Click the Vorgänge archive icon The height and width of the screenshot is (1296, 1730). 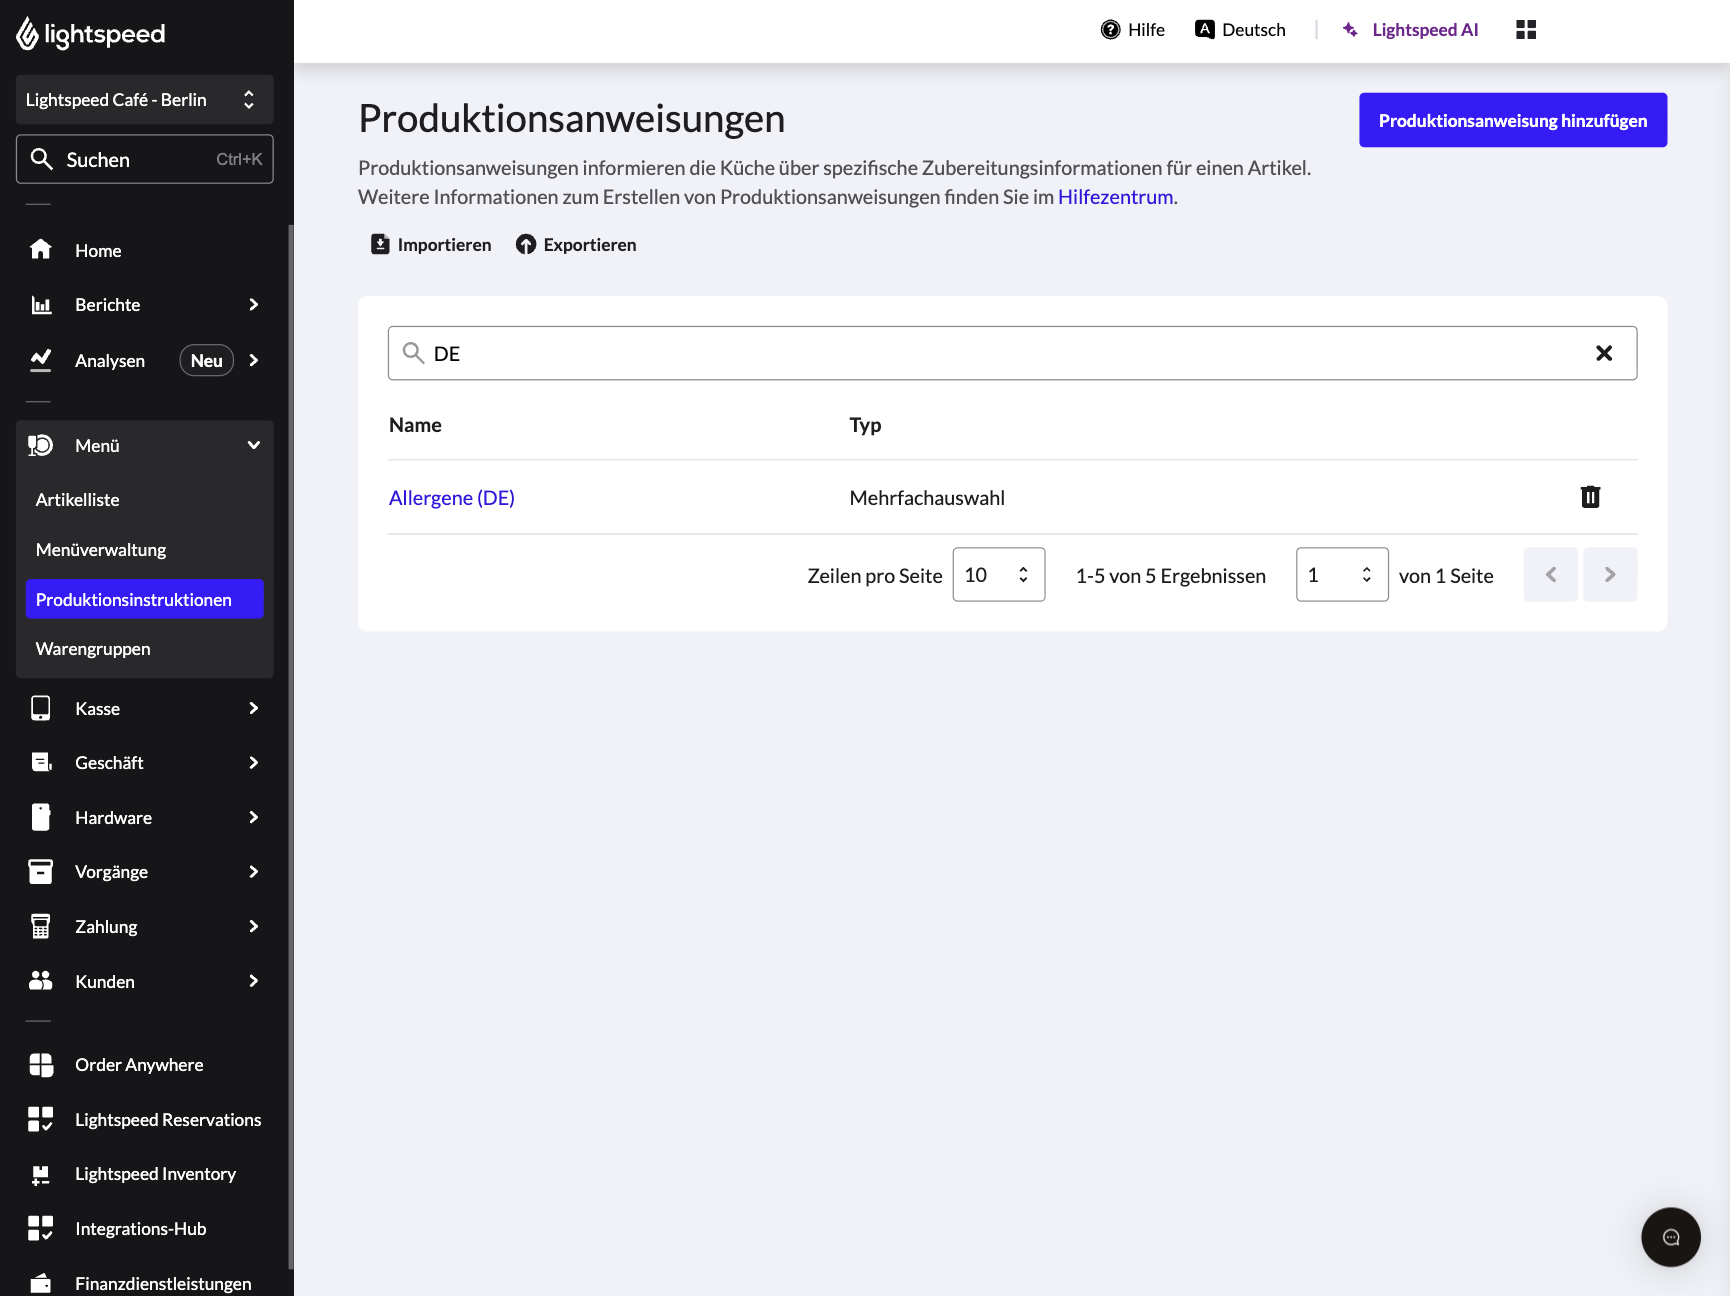[41, 872]
